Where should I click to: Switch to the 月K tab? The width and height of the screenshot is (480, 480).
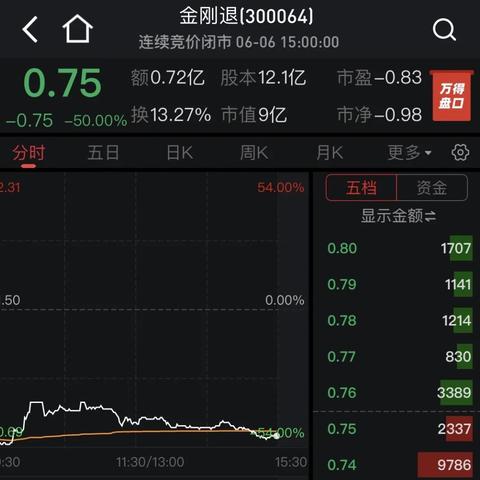[x=329, y=153]
